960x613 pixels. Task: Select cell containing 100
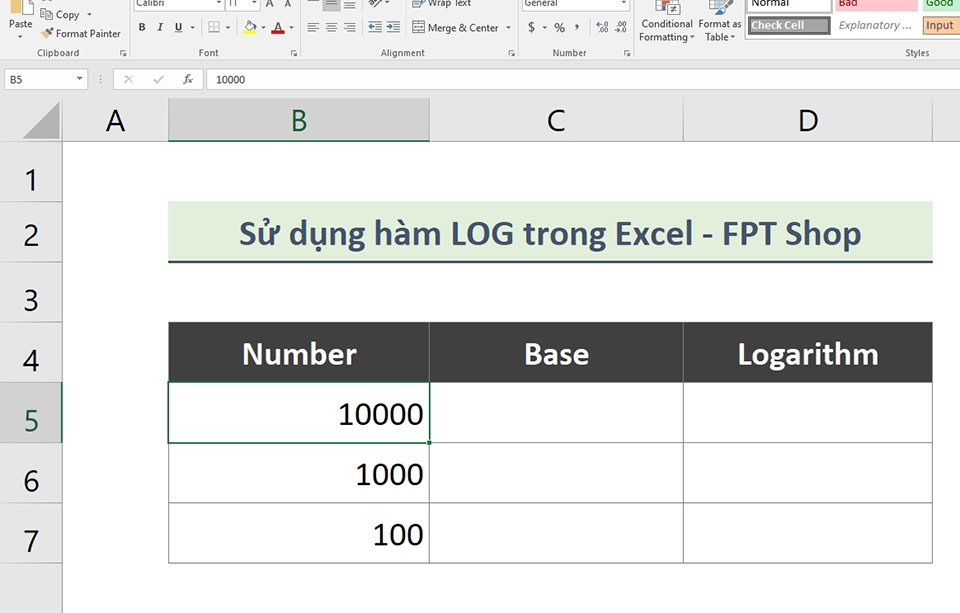(x=299, y=533)
